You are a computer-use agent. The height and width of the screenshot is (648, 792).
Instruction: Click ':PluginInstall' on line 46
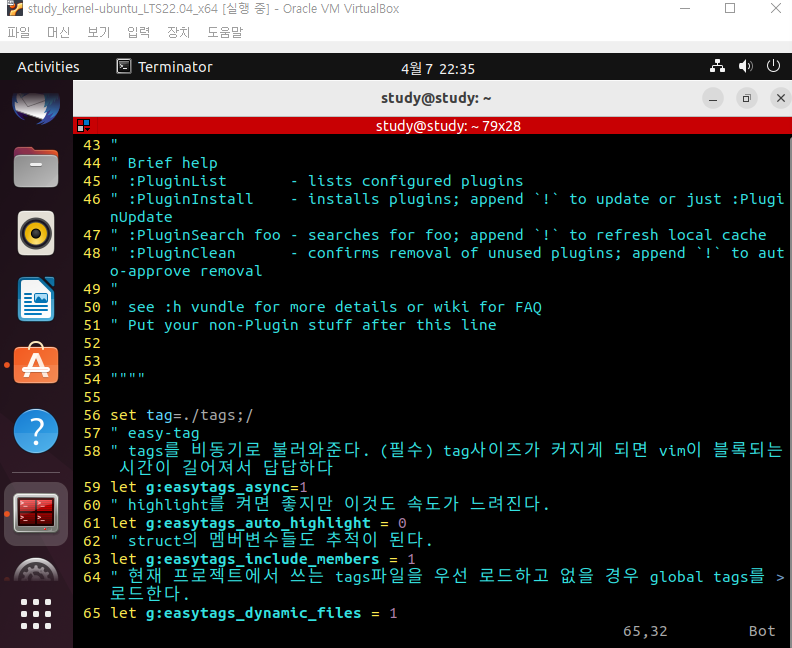pyautogui.click(x=191, y=199)
